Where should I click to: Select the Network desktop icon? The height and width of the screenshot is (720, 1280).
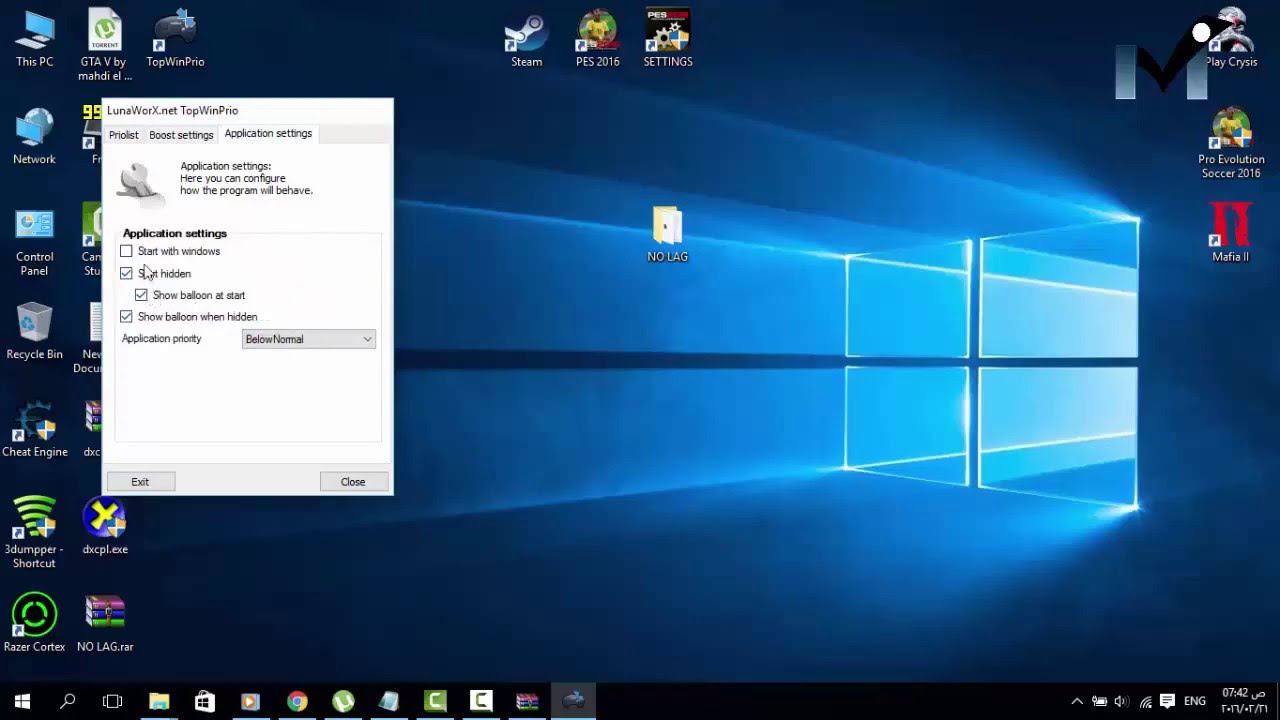[34, 137]
